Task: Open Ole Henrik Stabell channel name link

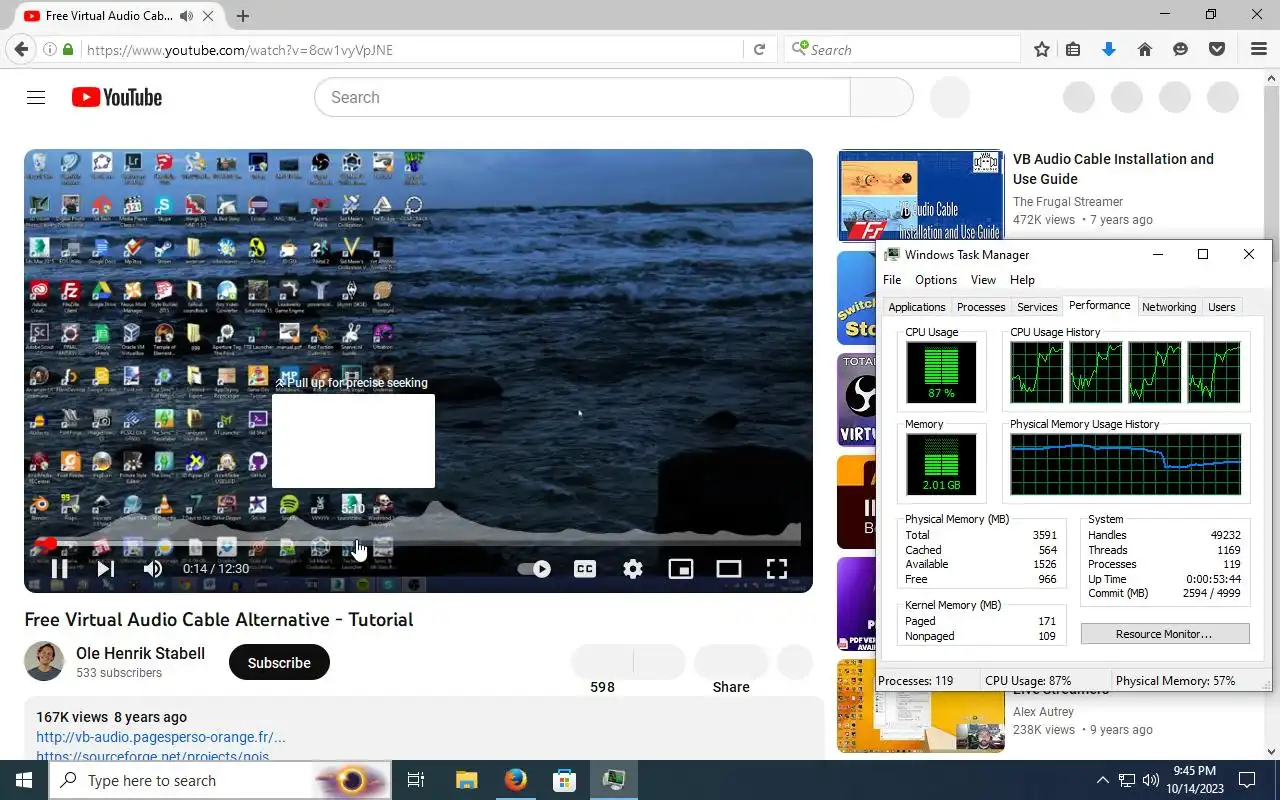Action: click(x=140, y=653)
